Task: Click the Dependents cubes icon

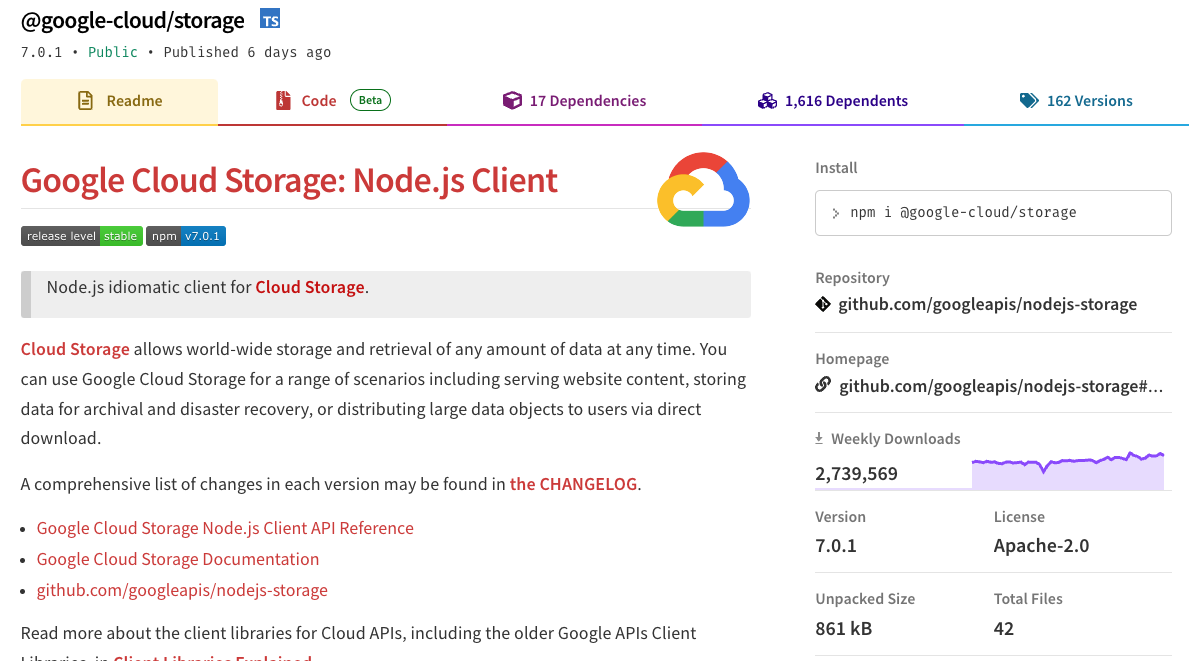Action: click(x=767, y=101)
